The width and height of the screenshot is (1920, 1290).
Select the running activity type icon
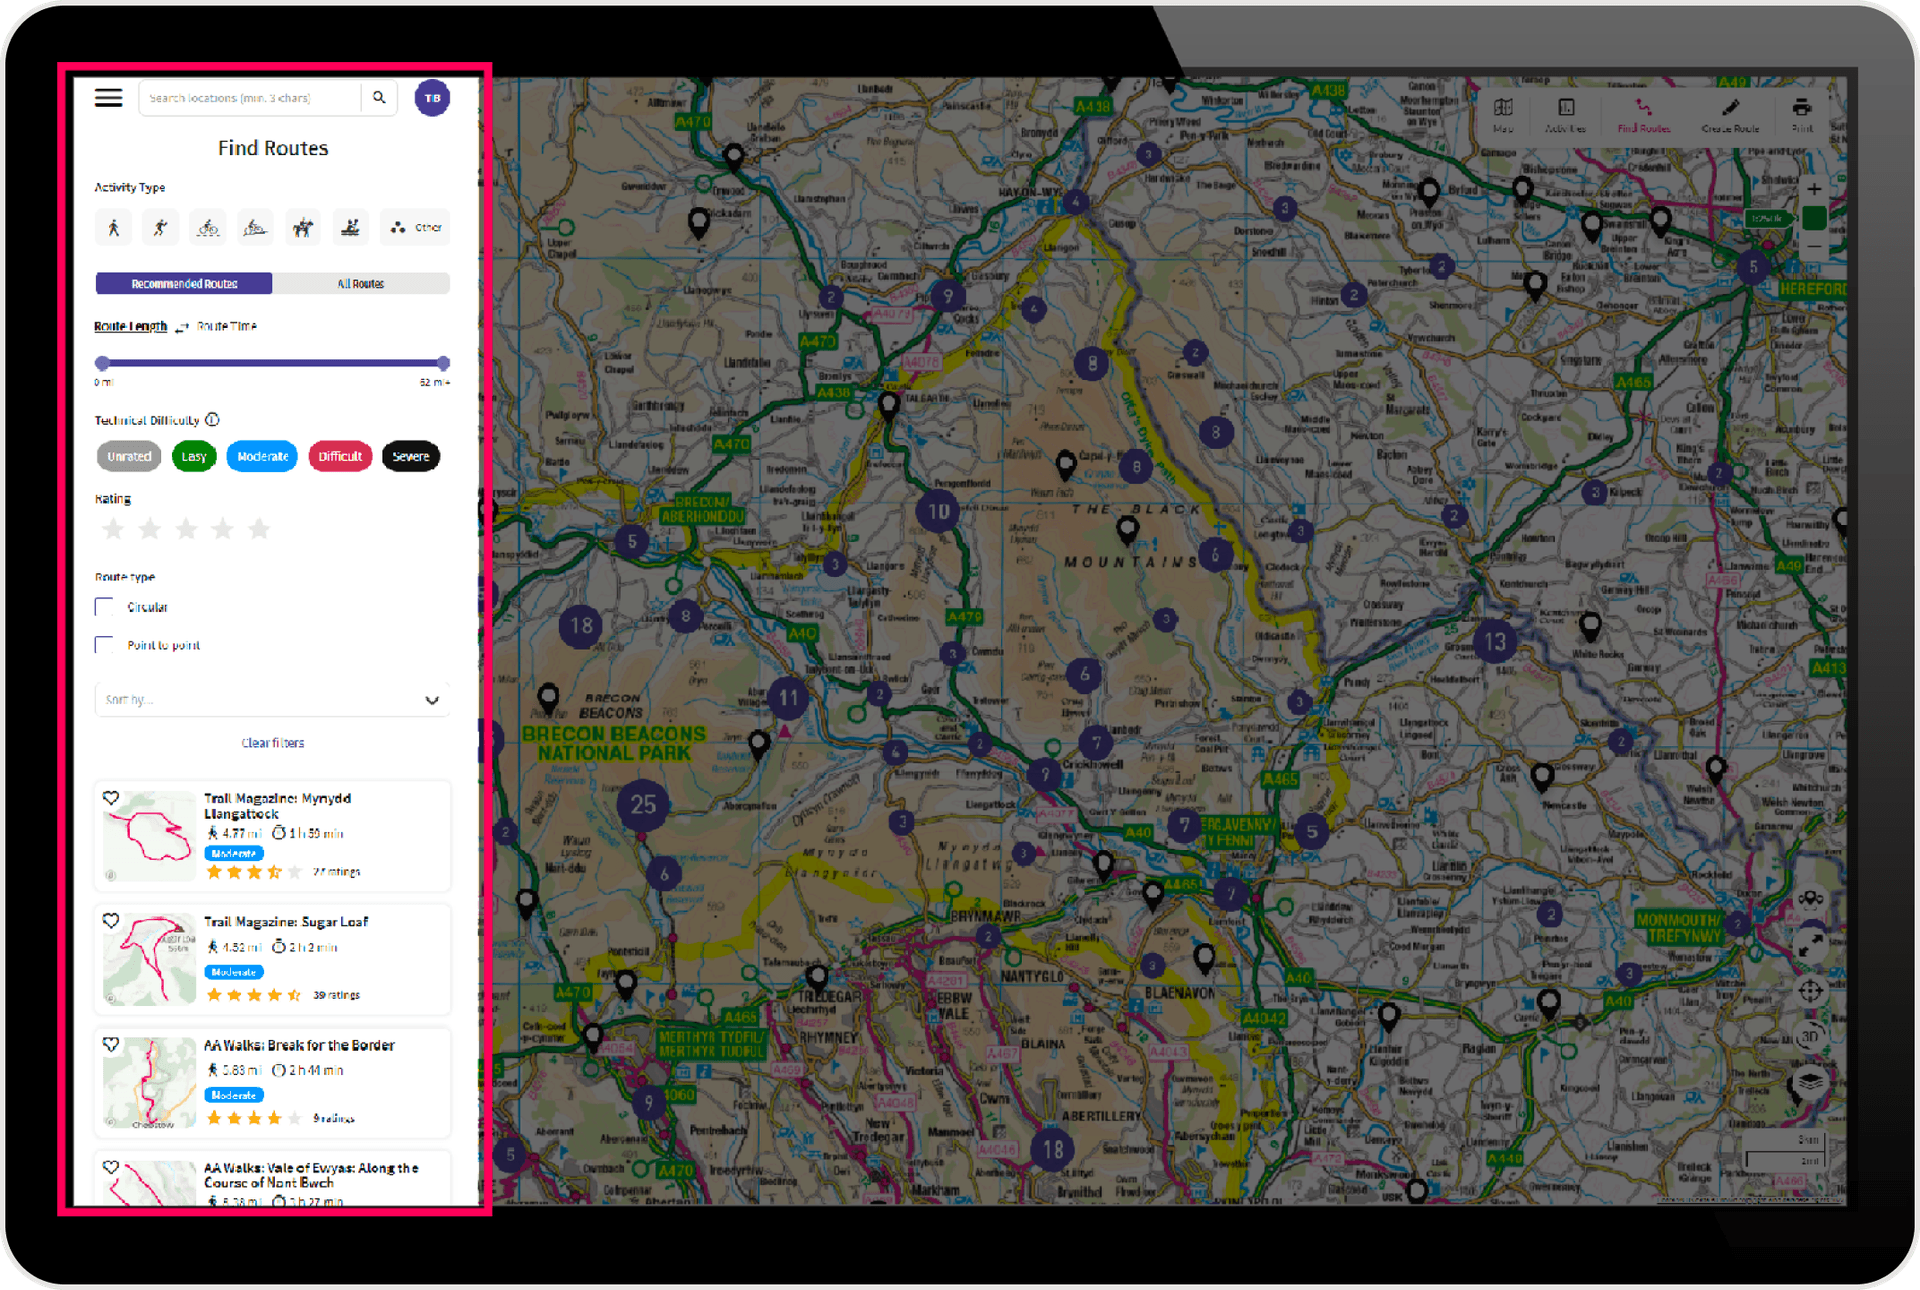point(160,227)
